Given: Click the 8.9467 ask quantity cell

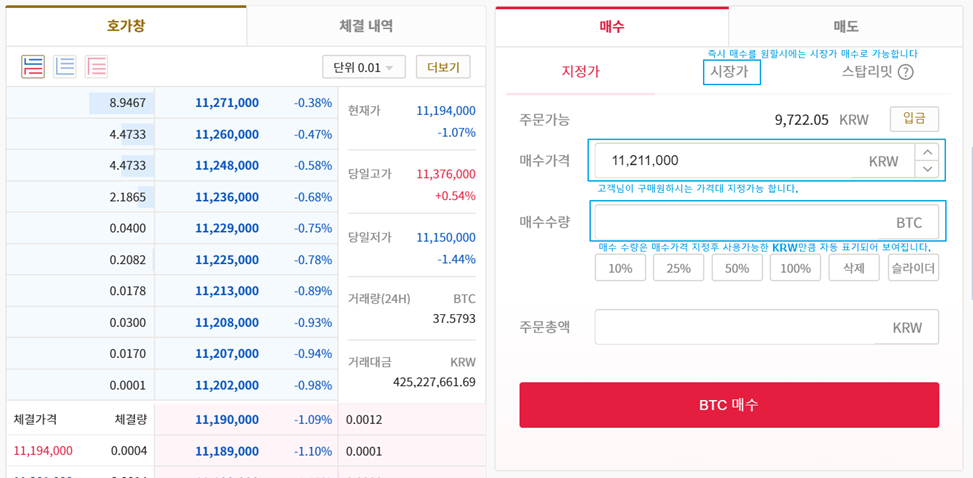Looking at the screenshot, I should (80, 103).
